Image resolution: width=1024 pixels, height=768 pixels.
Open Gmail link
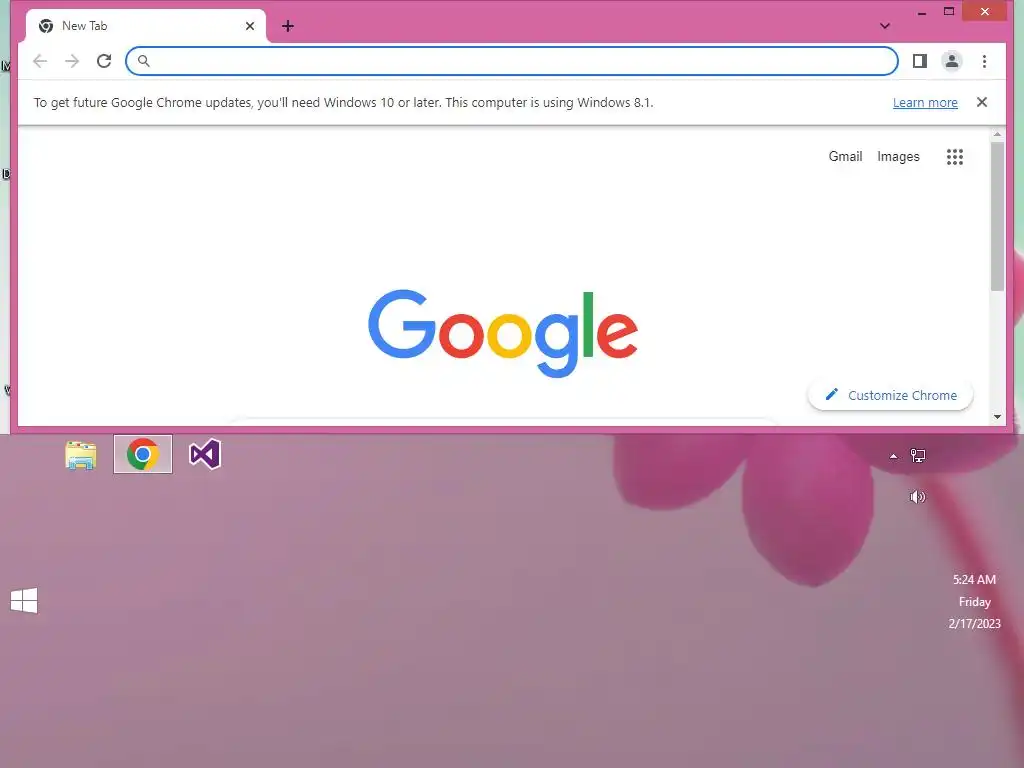click(845, 157)
